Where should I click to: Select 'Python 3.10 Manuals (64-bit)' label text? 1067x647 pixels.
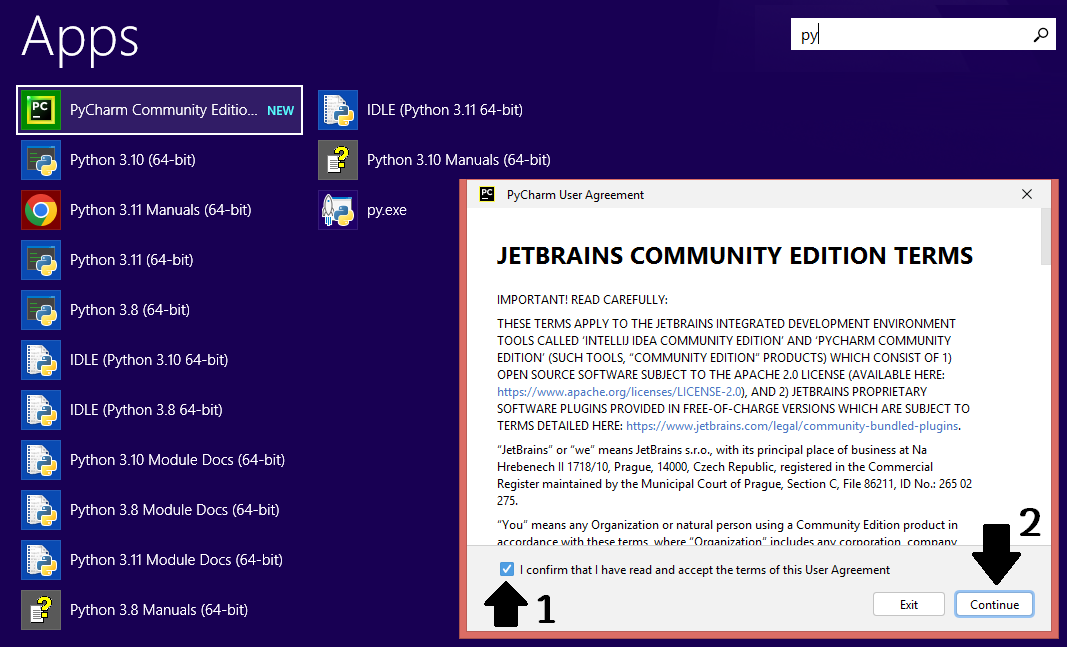click(x=459, y=160)
